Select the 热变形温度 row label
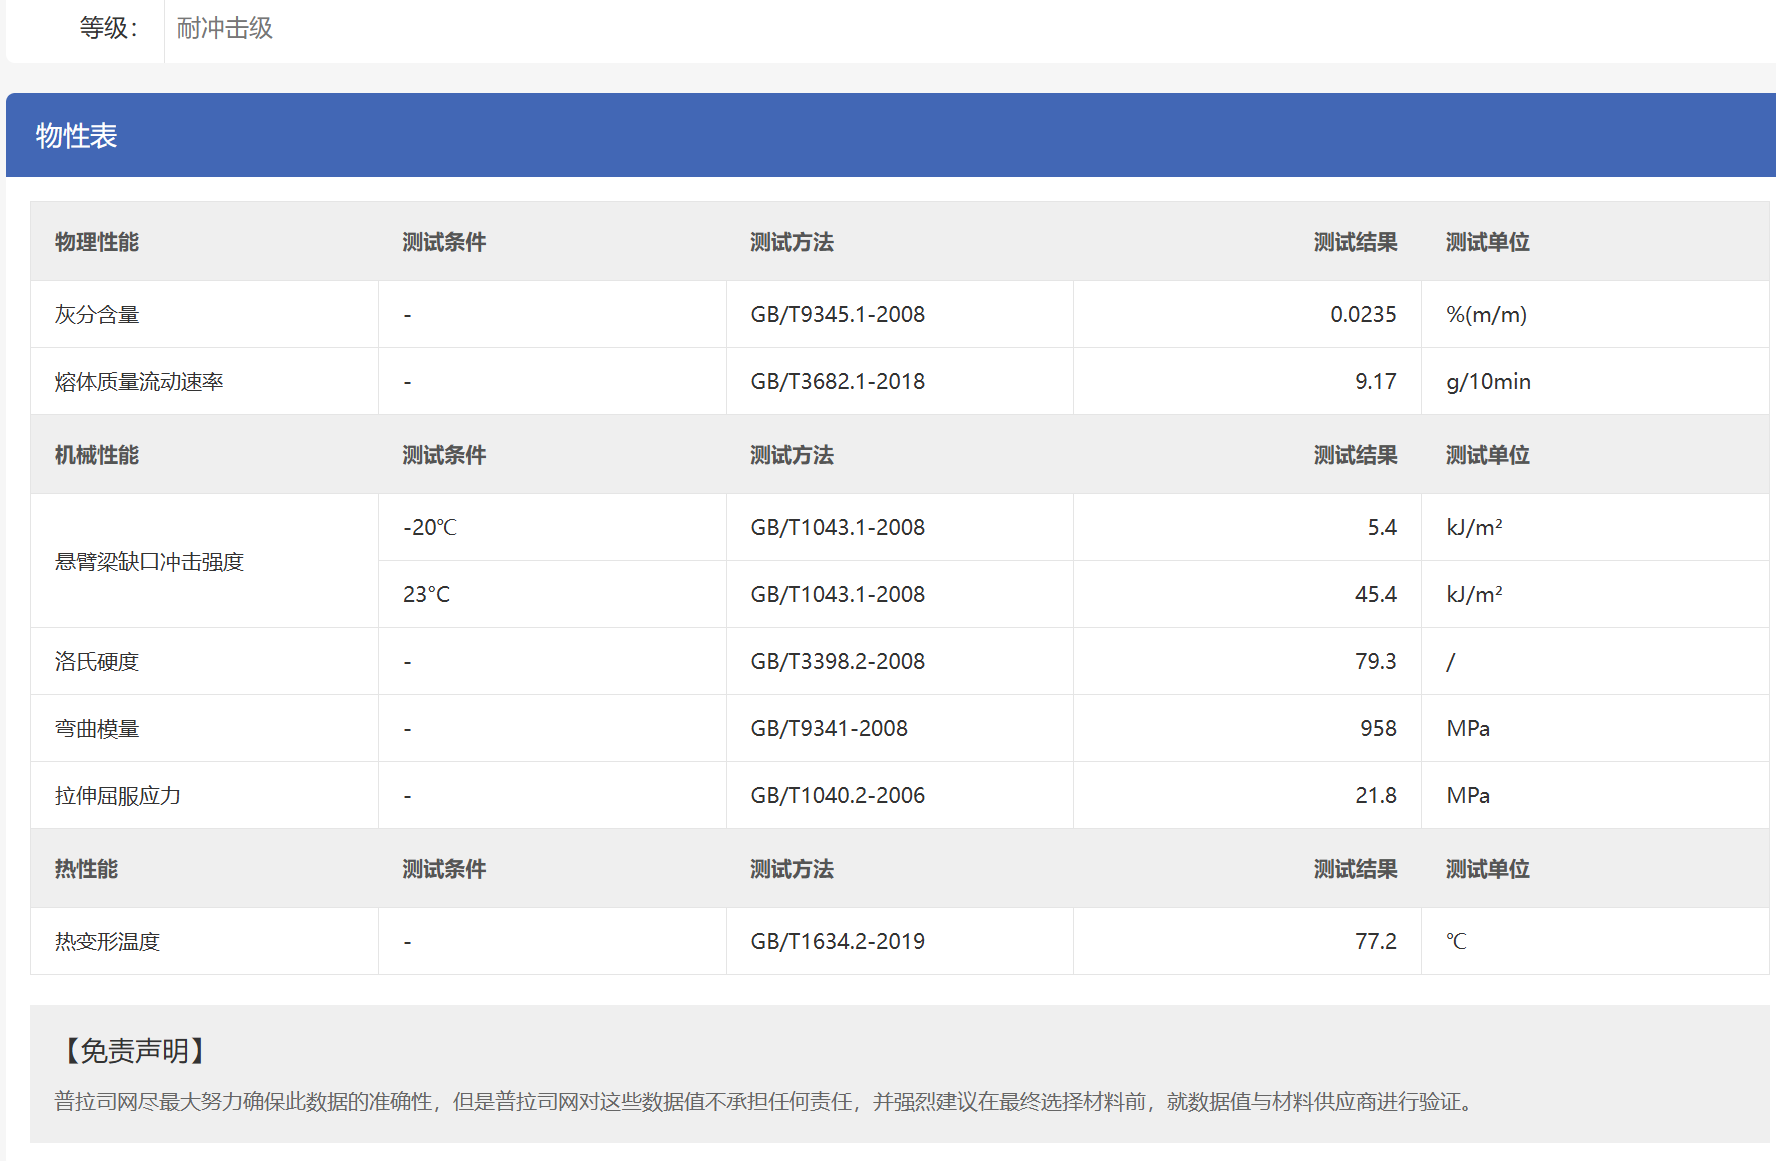 click(x=107, y=941)
